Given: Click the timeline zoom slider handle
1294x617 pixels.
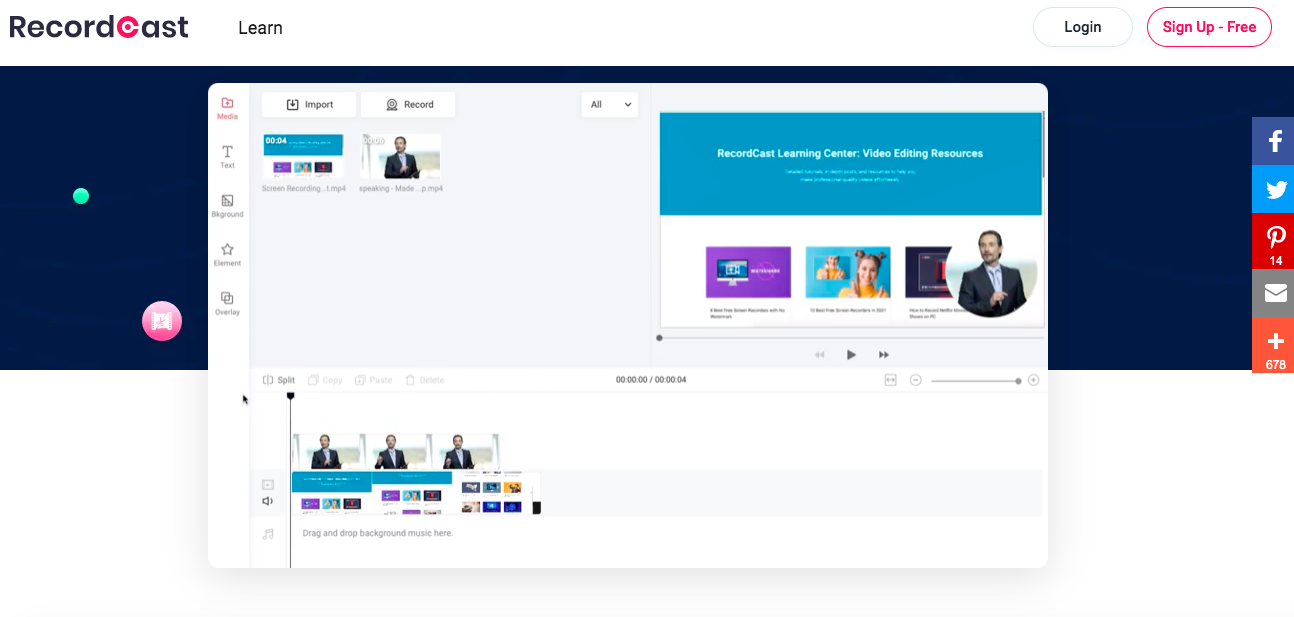Looking at the screenshot, I should [x=1018, y=380].
